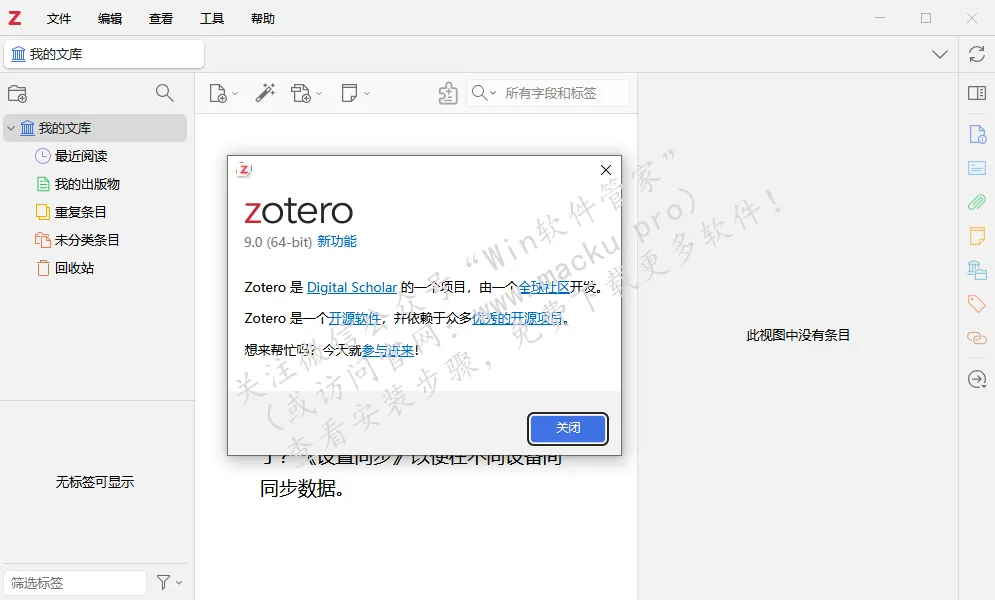Open the libraries and collections side icon

[x=977, y=270]
